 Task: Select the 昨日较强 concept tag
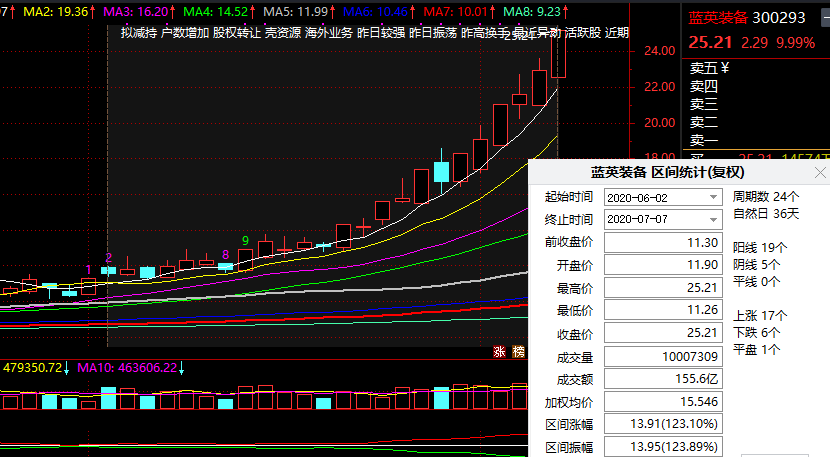381,32
